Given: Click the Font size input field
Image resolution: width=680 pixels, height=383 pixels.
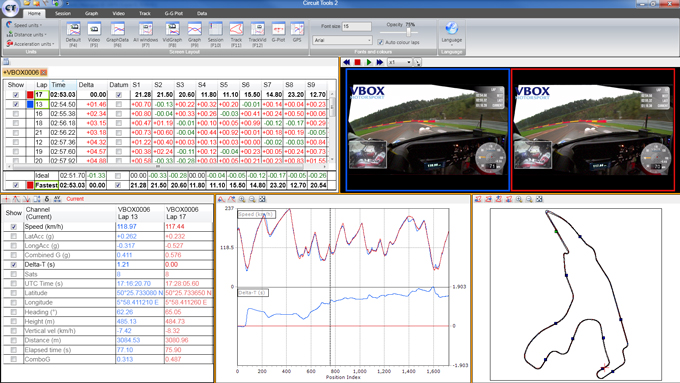Looking at the screenshot, I should pyautogui.click(x=356, y=26).
